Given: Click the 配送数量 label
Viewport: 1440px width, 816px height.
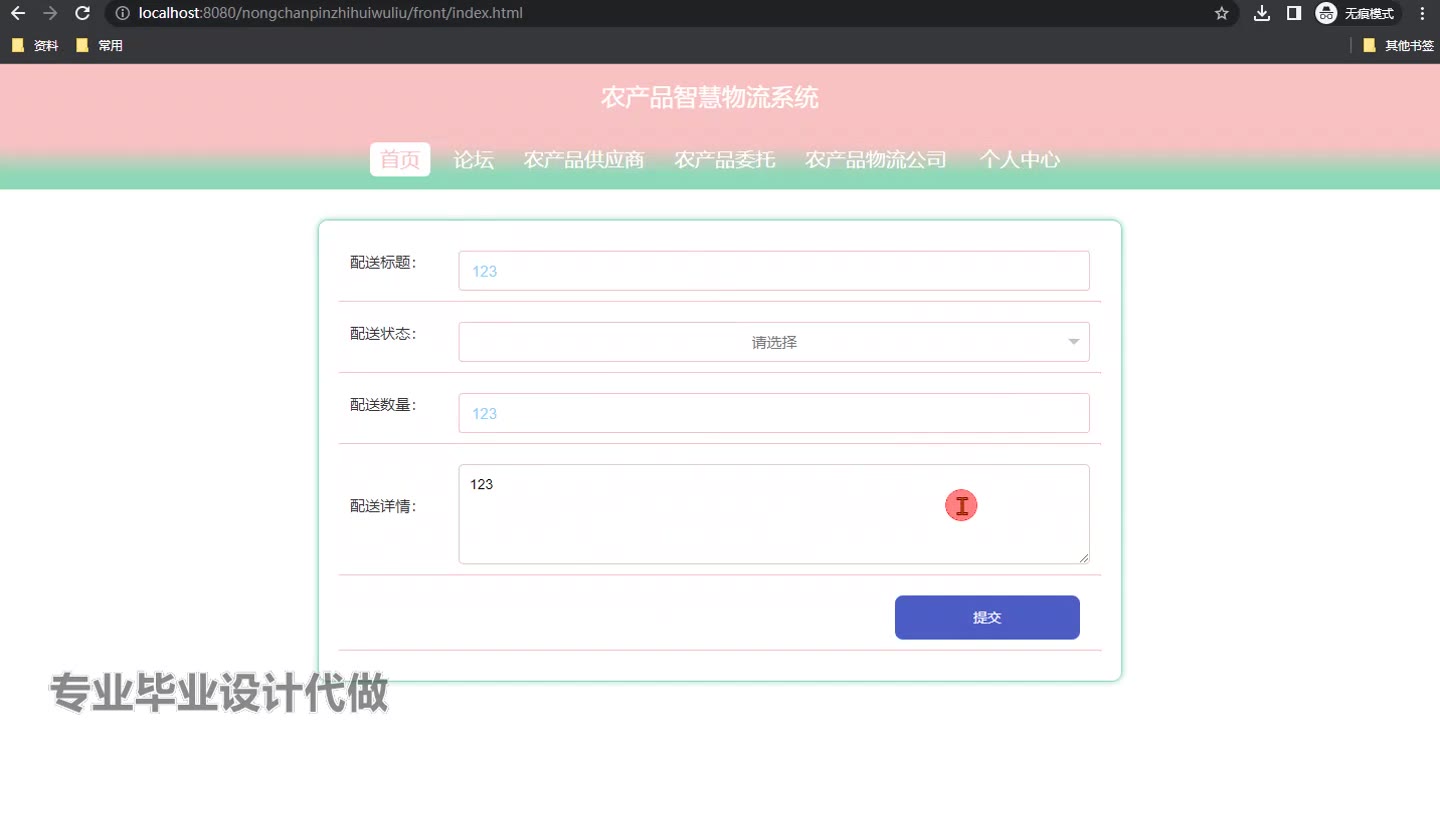Looking at the screenshot, I should pos(383,404).
